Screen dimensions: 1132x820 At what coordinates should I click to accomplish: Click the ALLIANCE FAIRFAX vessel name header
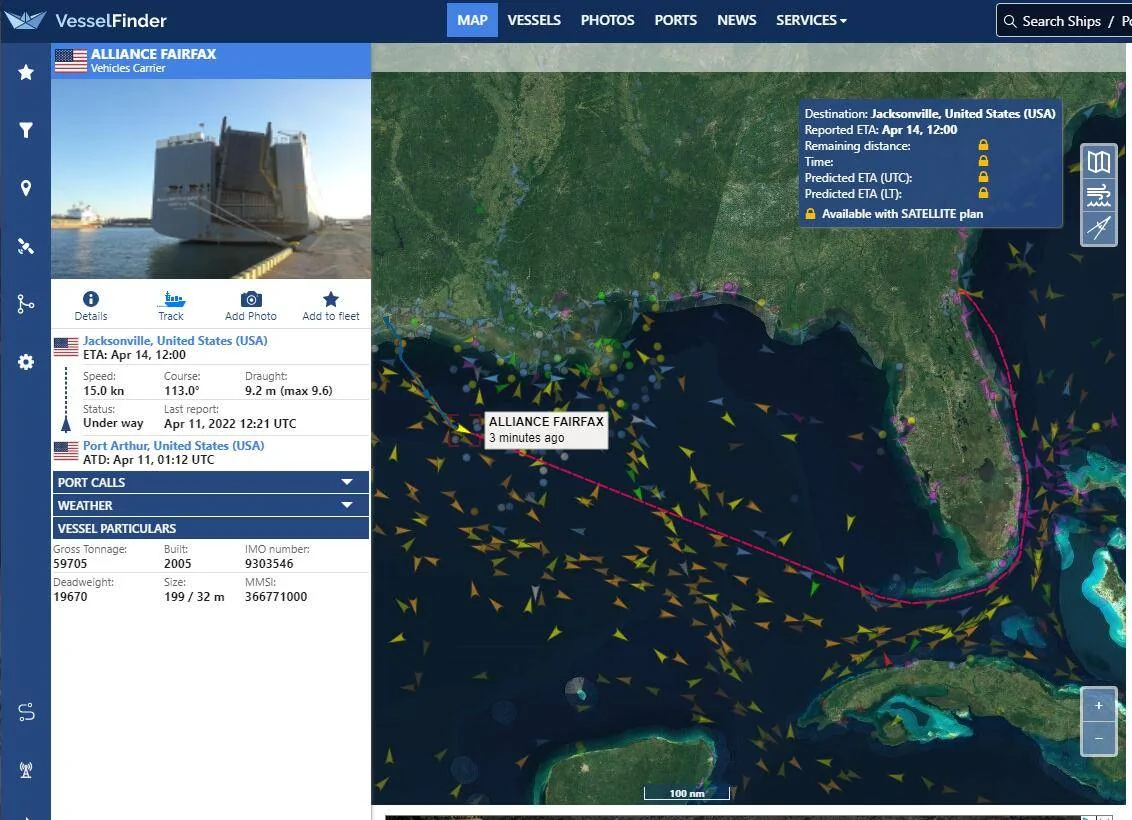pos(154,54)
